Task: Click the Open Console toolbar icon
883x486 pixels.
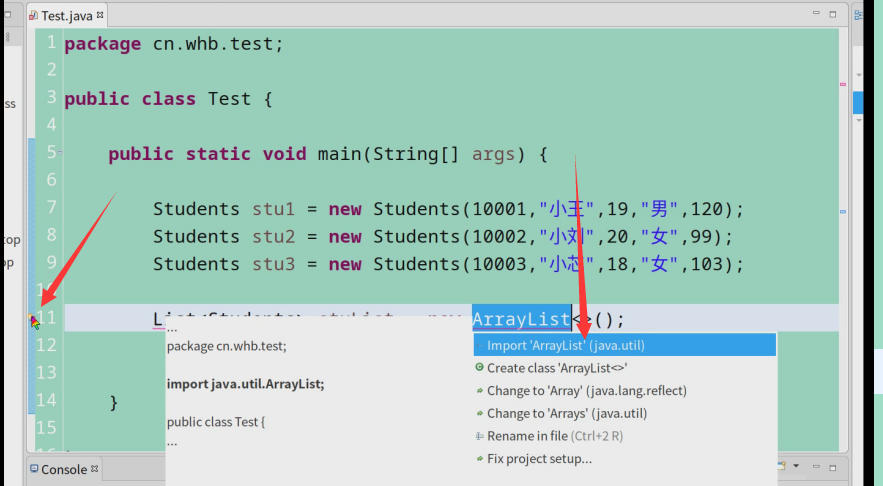Action: point(782,466)
